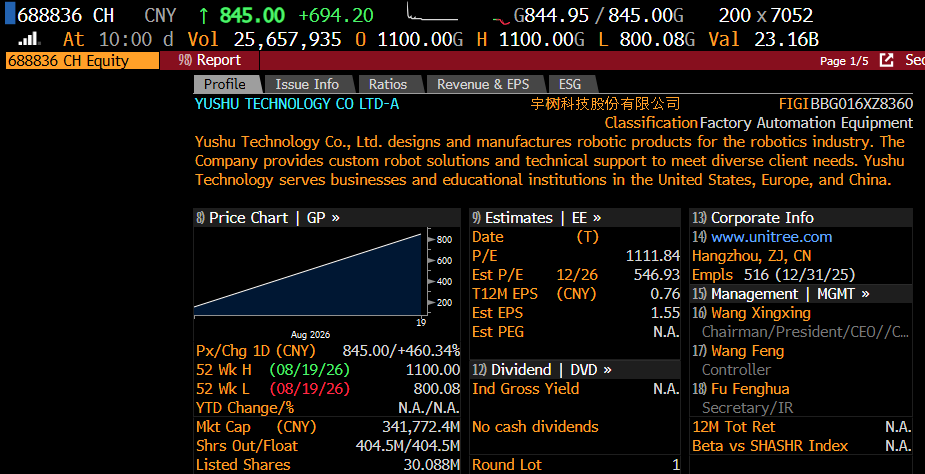
Task: Click the green up-arrow price indicator
Action: click(204, 15)
